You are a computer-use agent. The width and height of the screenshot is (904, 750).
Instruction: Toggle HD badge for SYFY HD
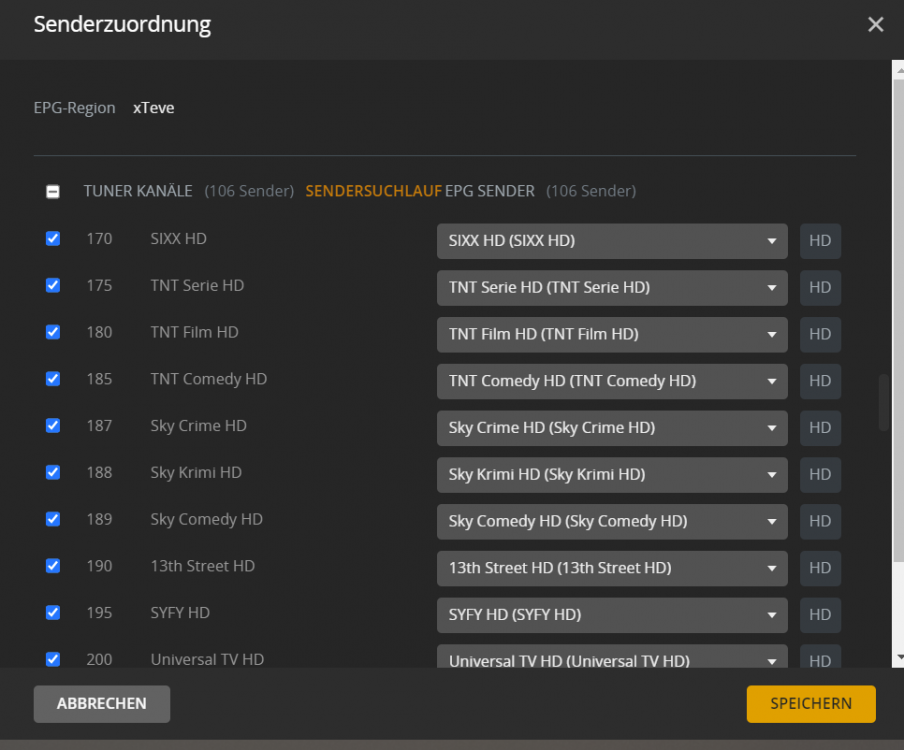[820, 615]
